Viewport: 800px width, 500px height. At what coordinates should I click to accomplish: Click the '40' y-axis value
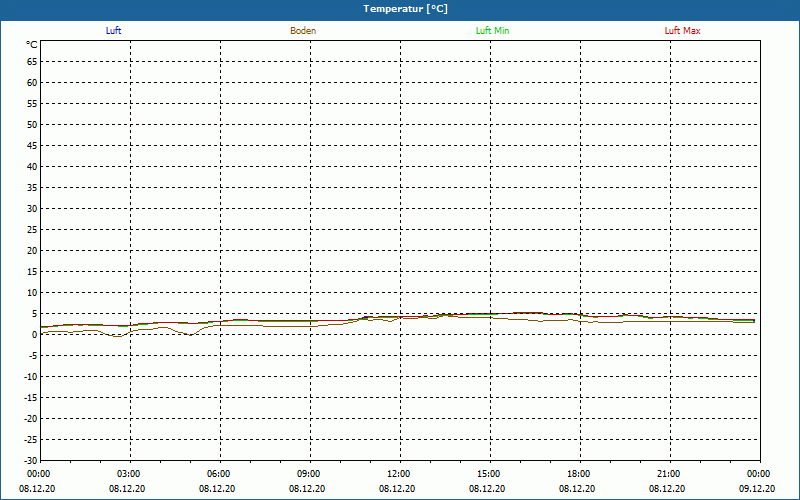click(32, 167)
